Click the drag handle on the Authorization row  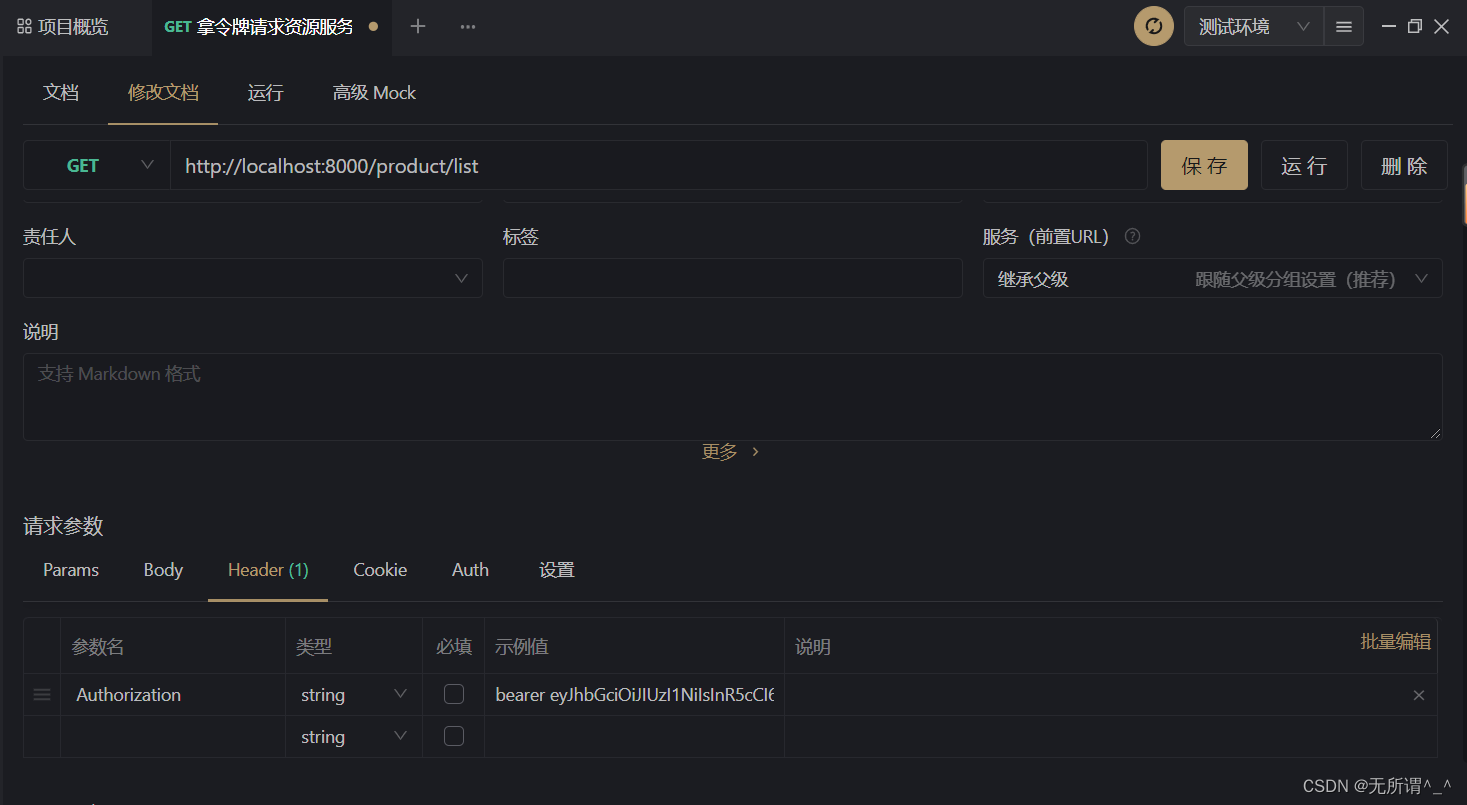(41, 694)
